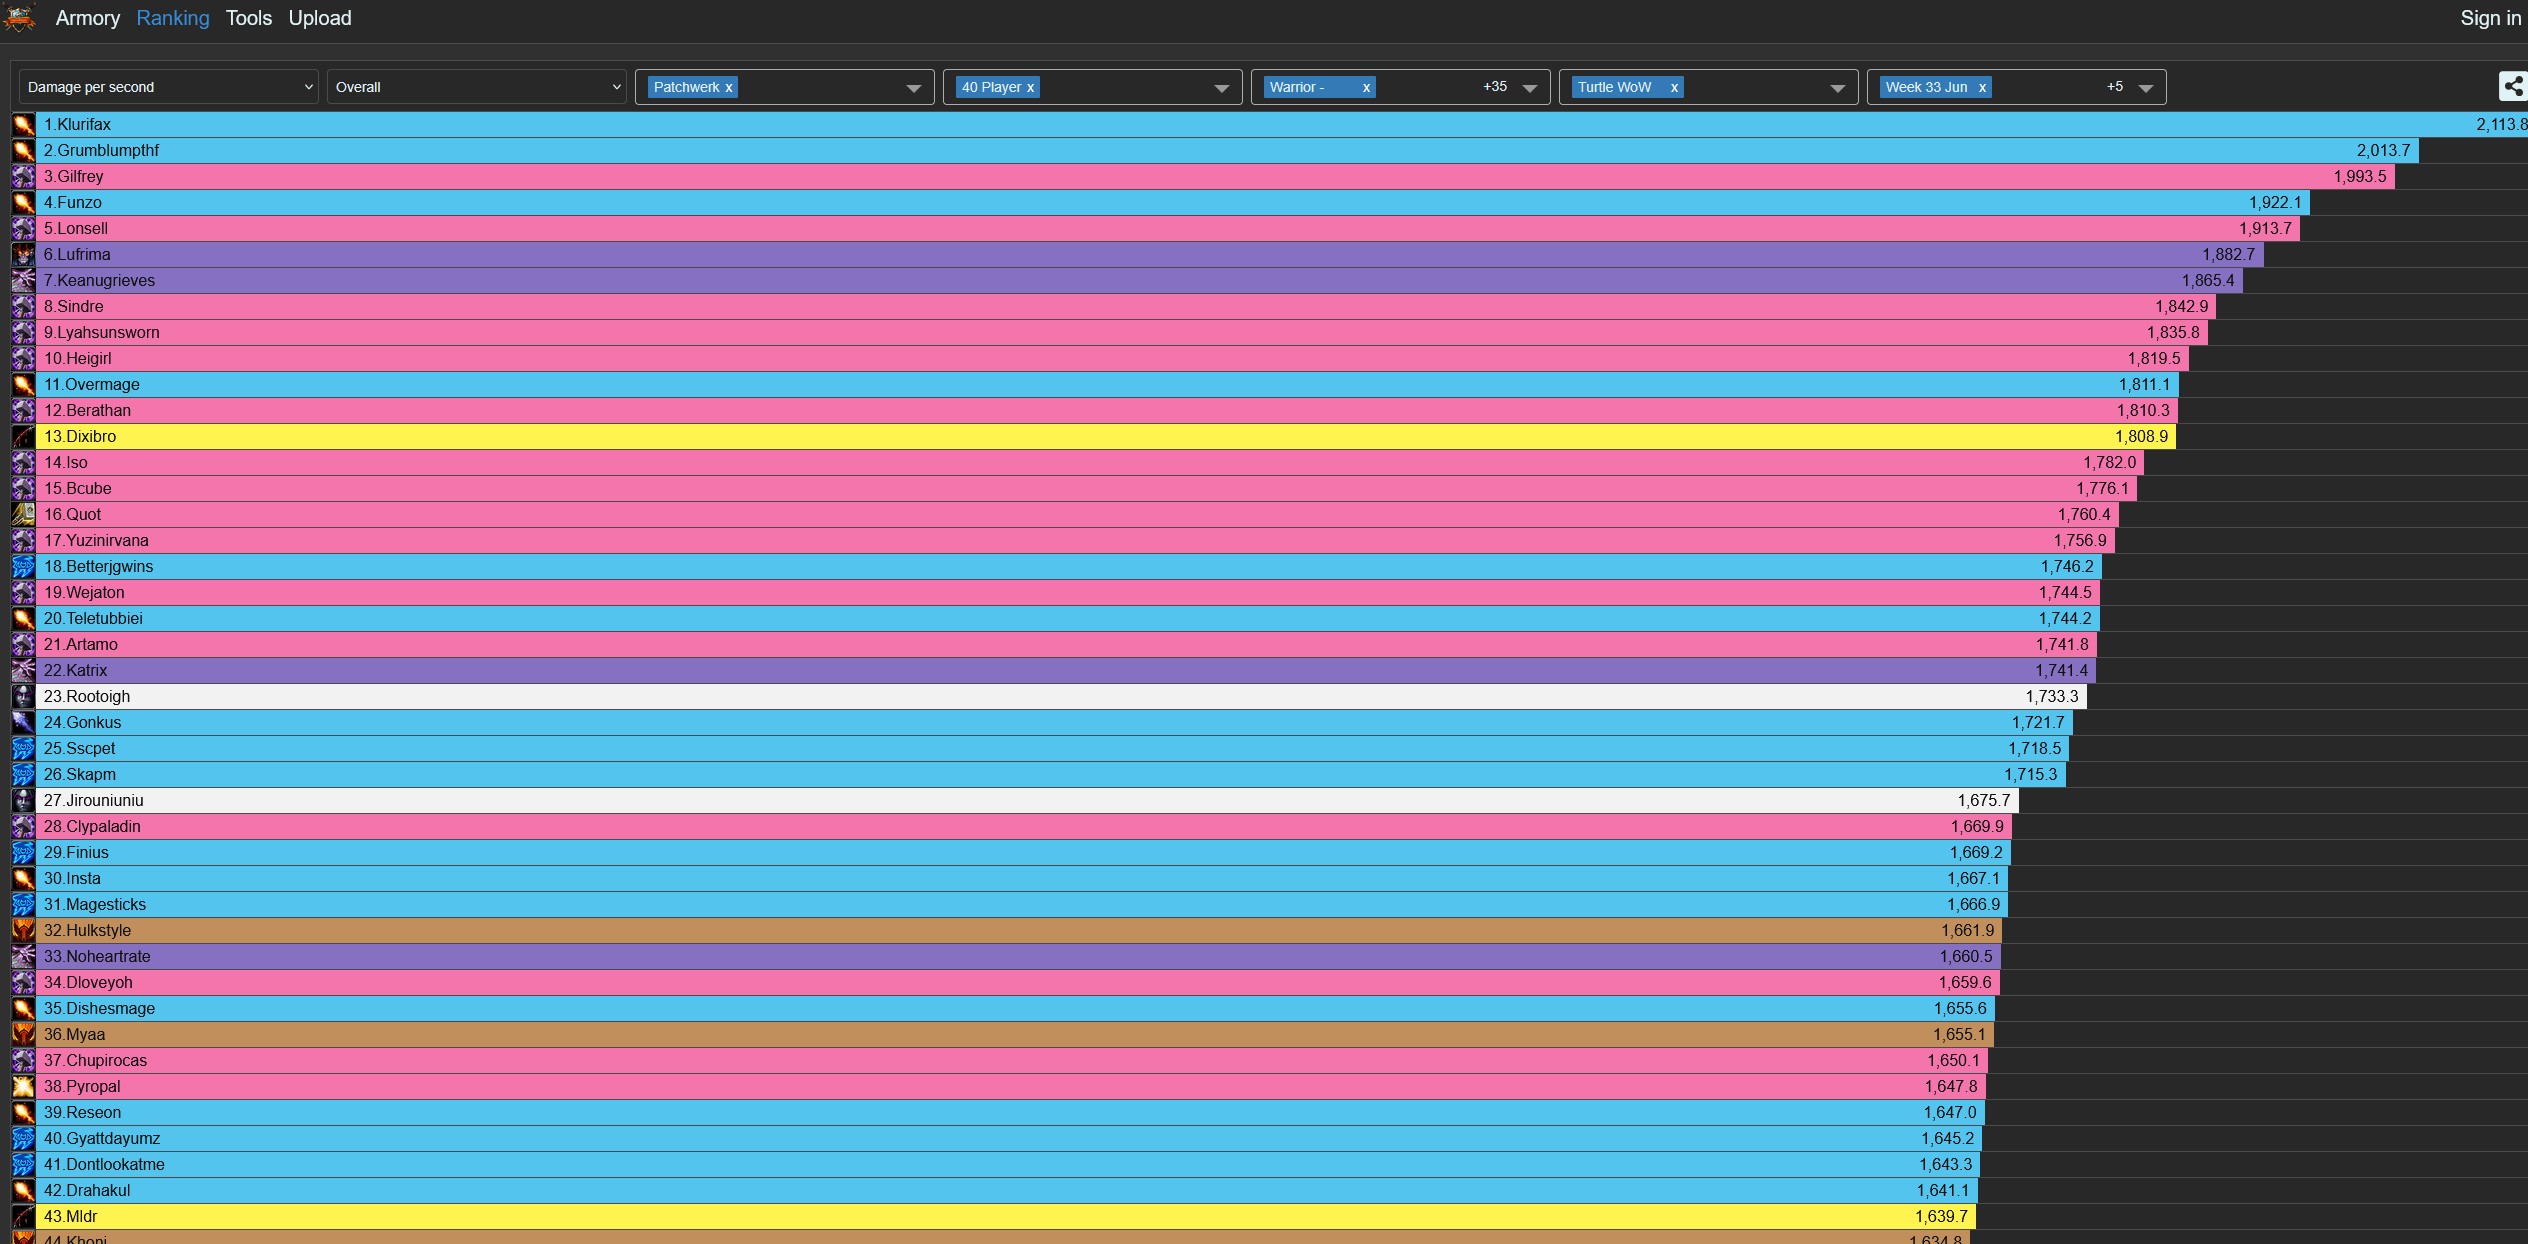Click the class icon next to Mldr

(23, 1217)
